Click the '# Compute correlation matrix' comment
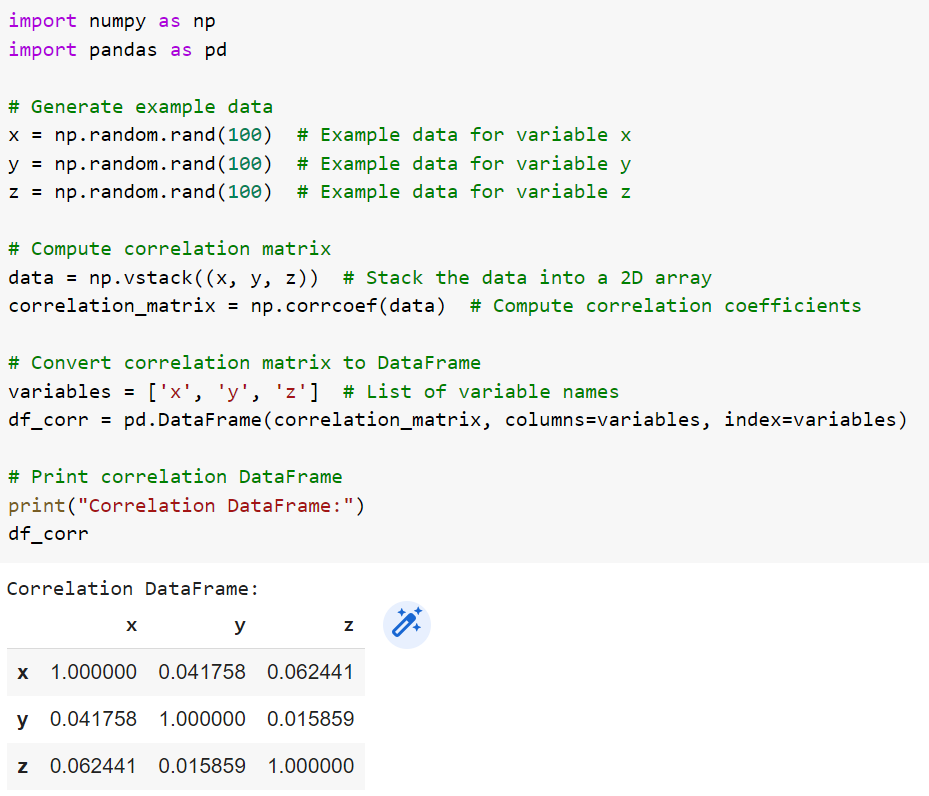The height and width of the screenshot is (796, 929). point(169,249)
